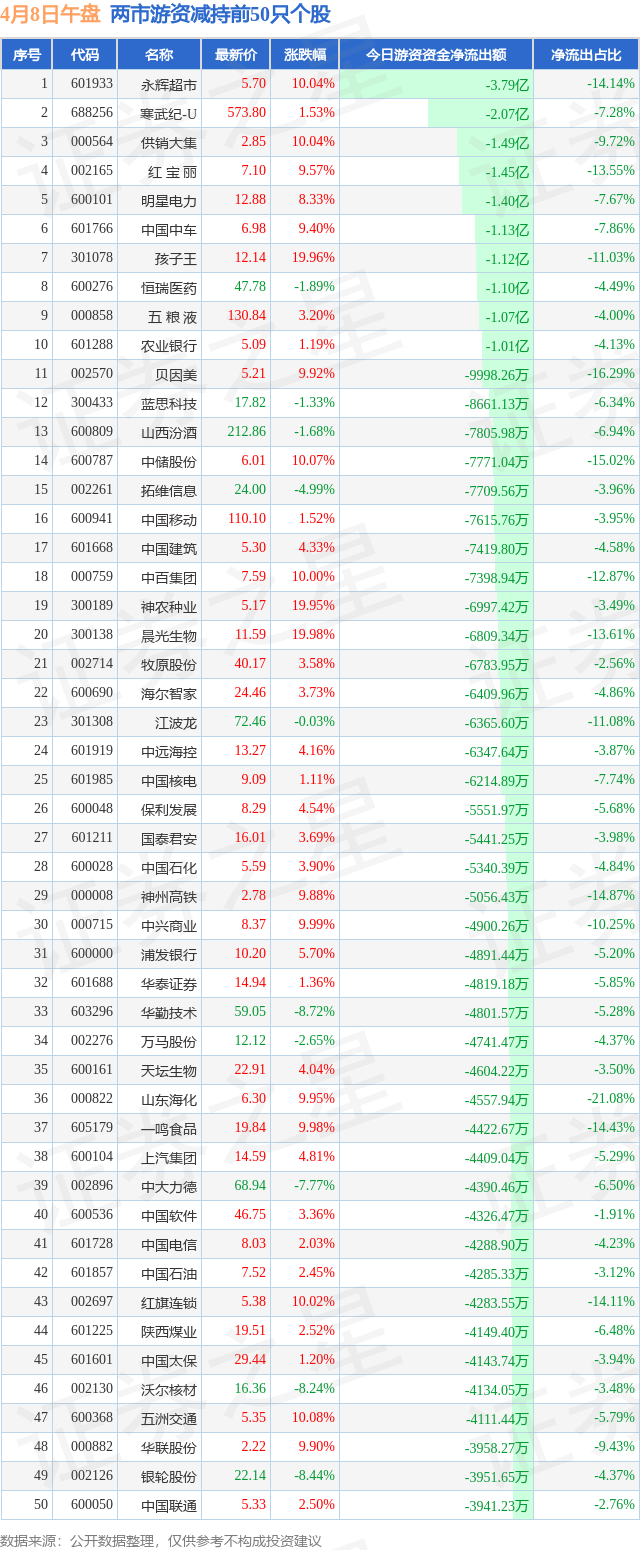Select the title 两市游资减持前50只个股
Viewport: 640px width, 1550px height.
220,14
